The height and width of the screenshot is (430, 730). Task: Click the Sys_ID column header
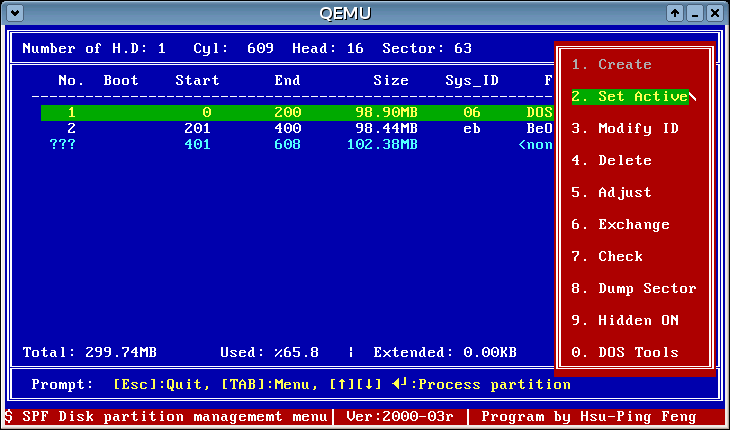pyautogui.click(x=472, y=80)
